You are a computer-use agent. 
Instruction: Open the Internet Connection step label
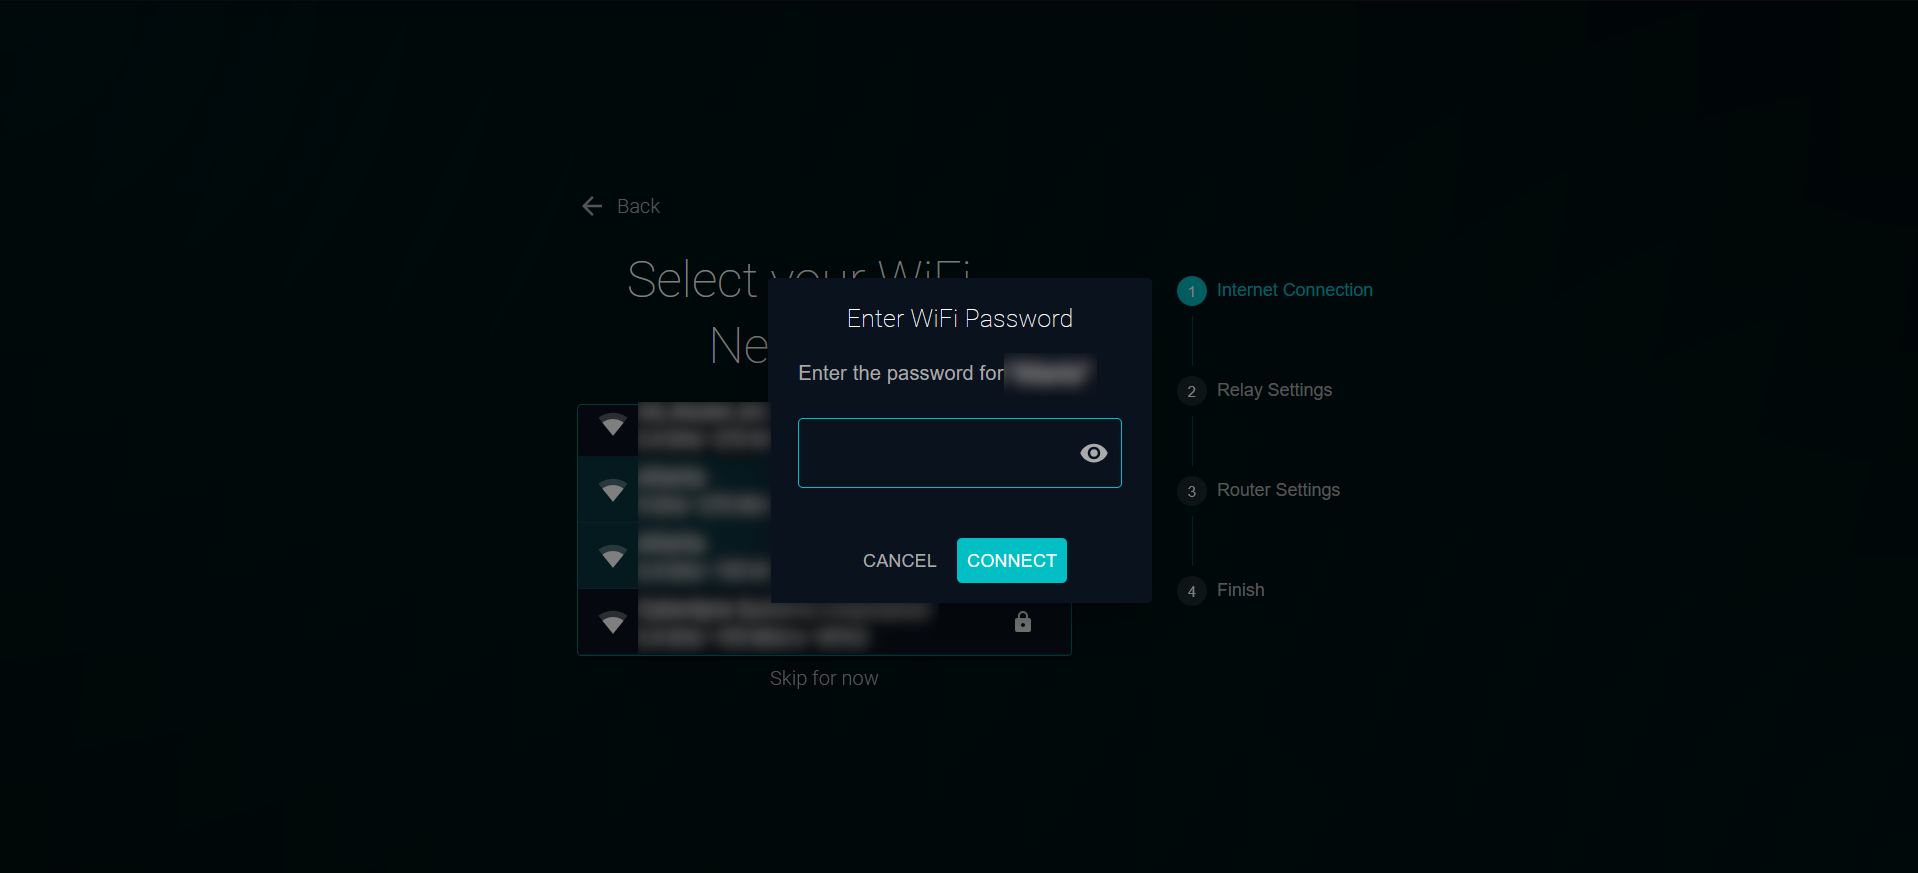click(1294, 290)
